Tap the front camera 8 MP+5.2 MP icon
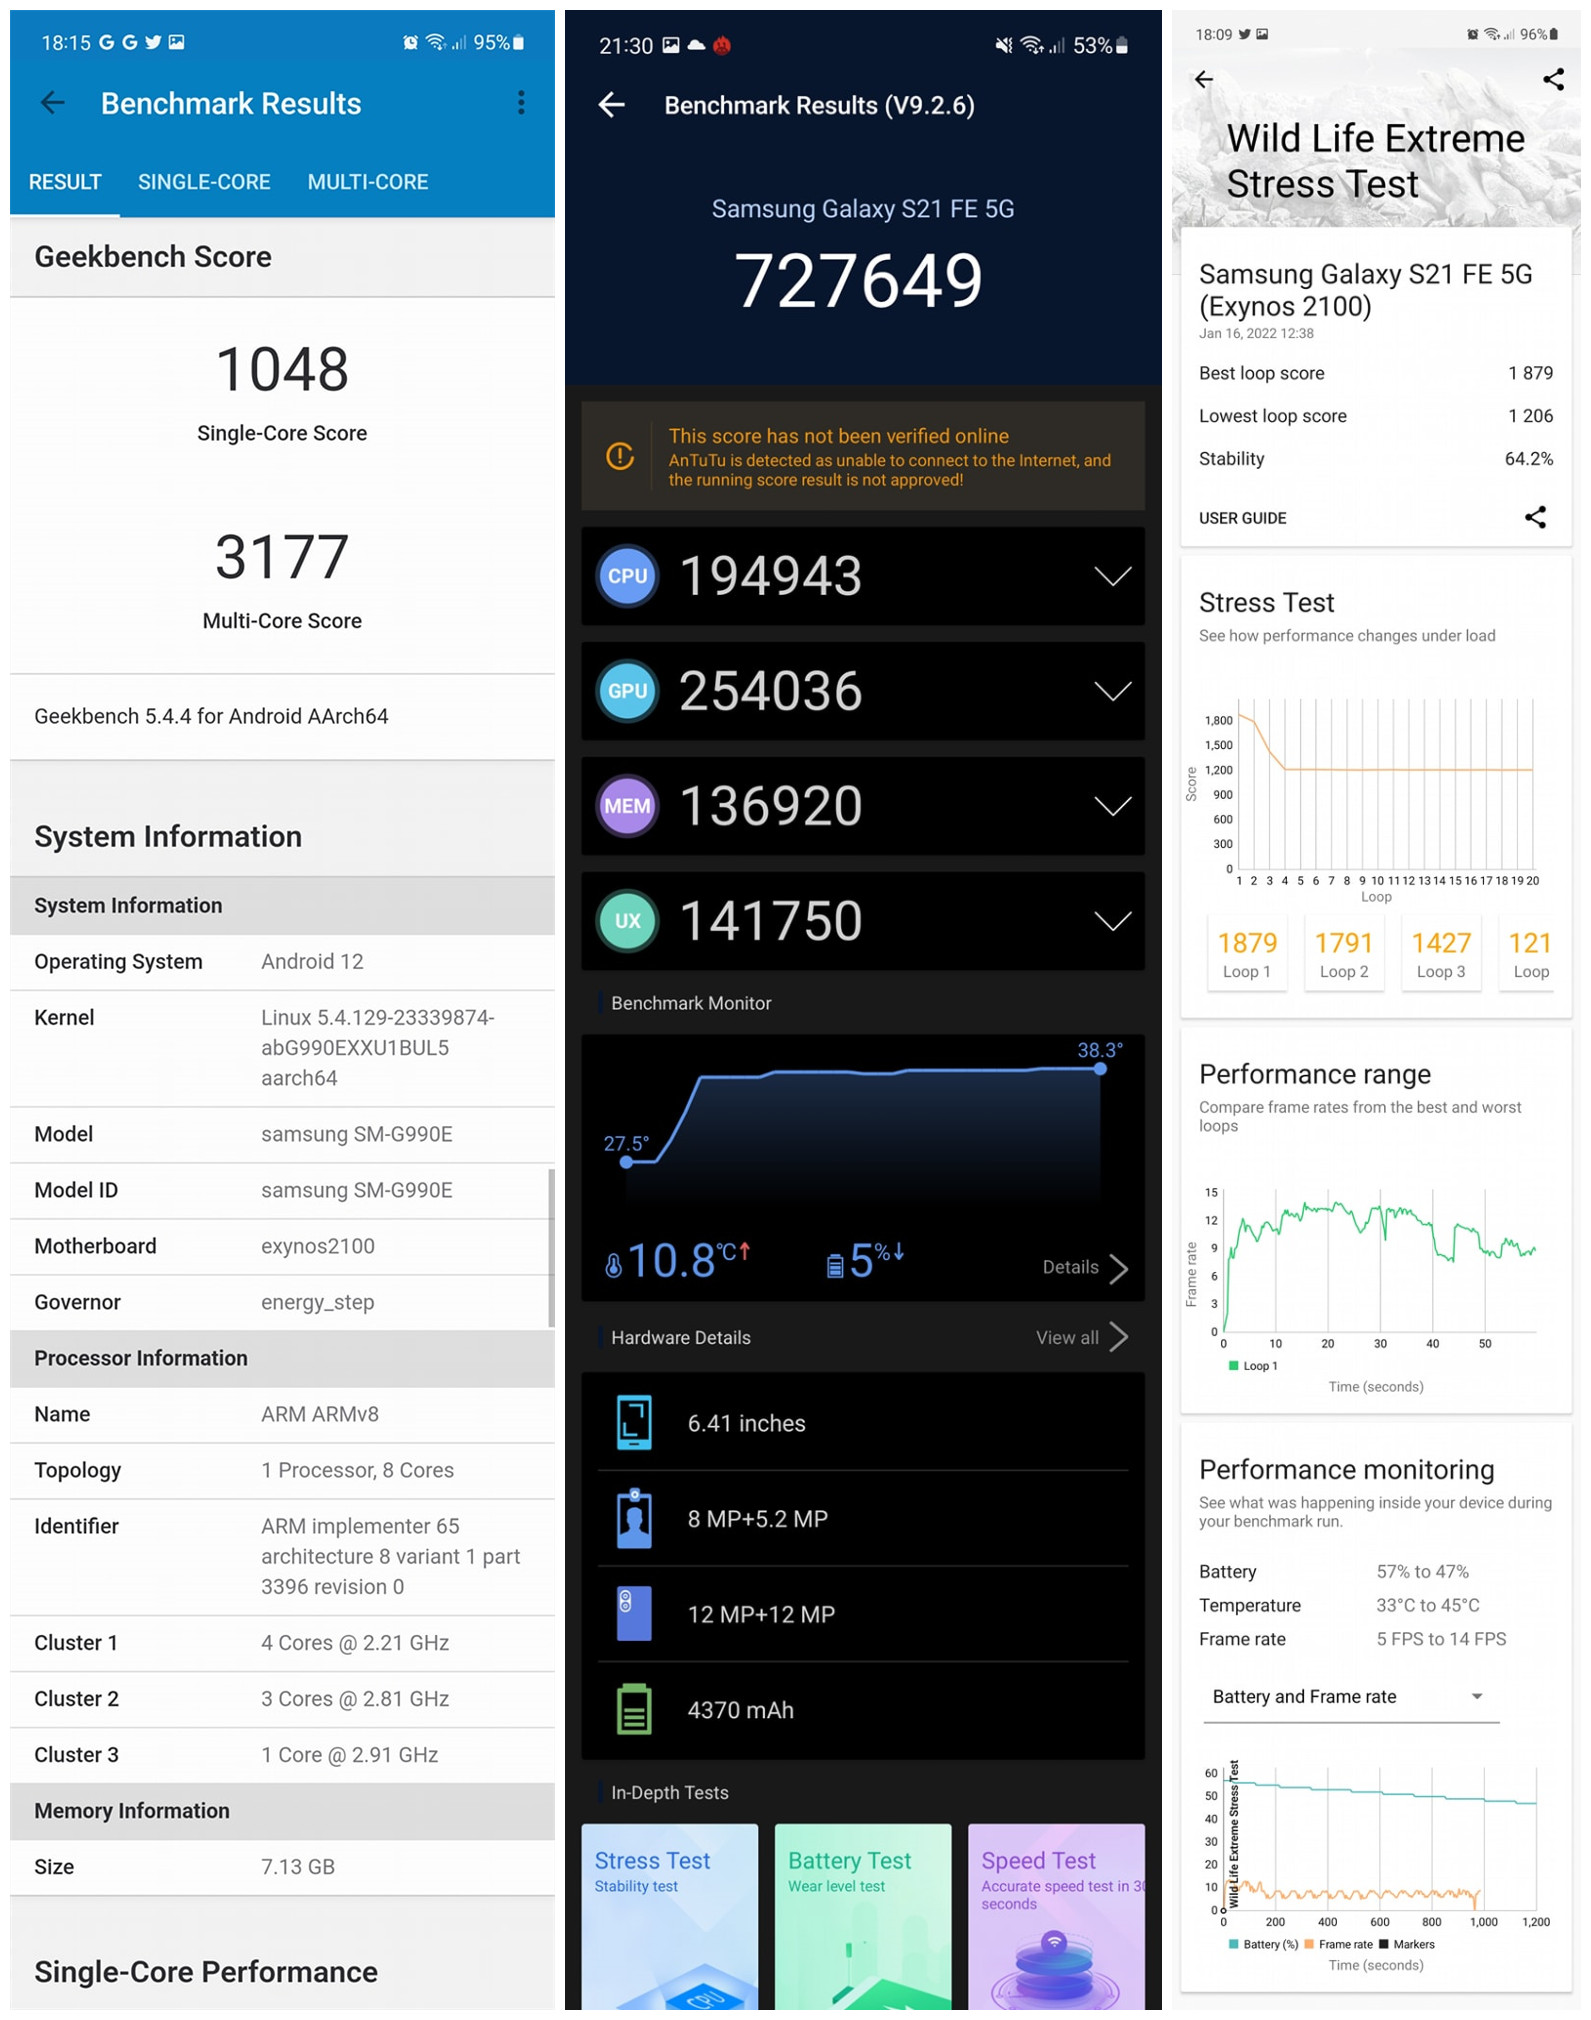1591x2020 pixels. [x=634, y=1519]
